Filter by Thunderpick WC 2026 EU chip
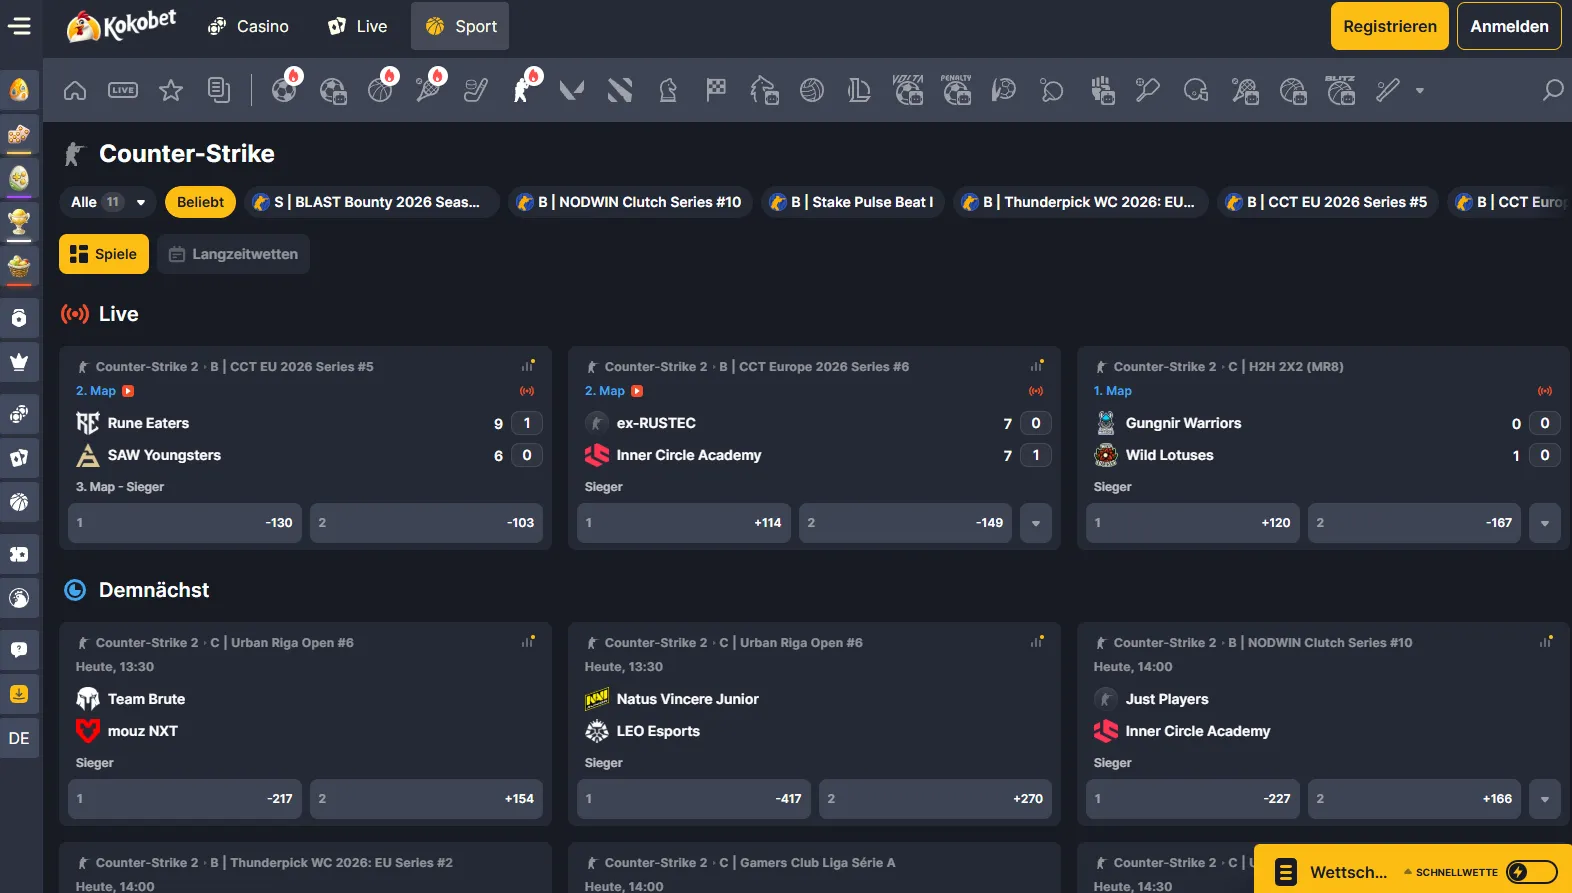 click(x=1080, y=202)
